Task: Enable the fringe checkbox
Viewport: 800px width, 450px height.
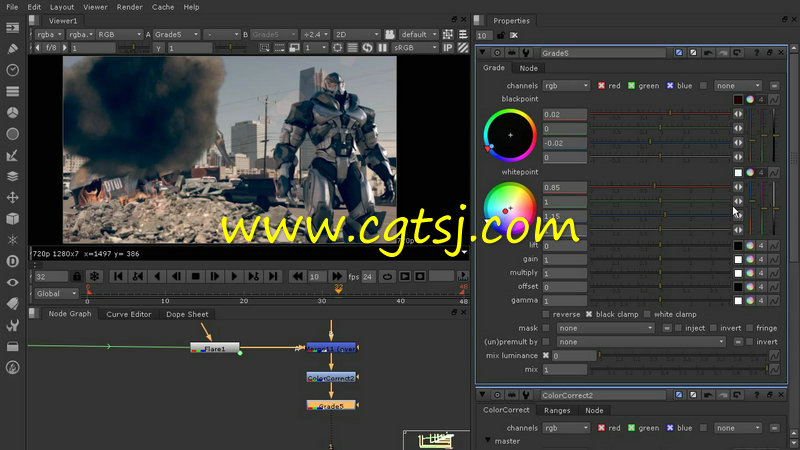Action: tap(749, 328)
